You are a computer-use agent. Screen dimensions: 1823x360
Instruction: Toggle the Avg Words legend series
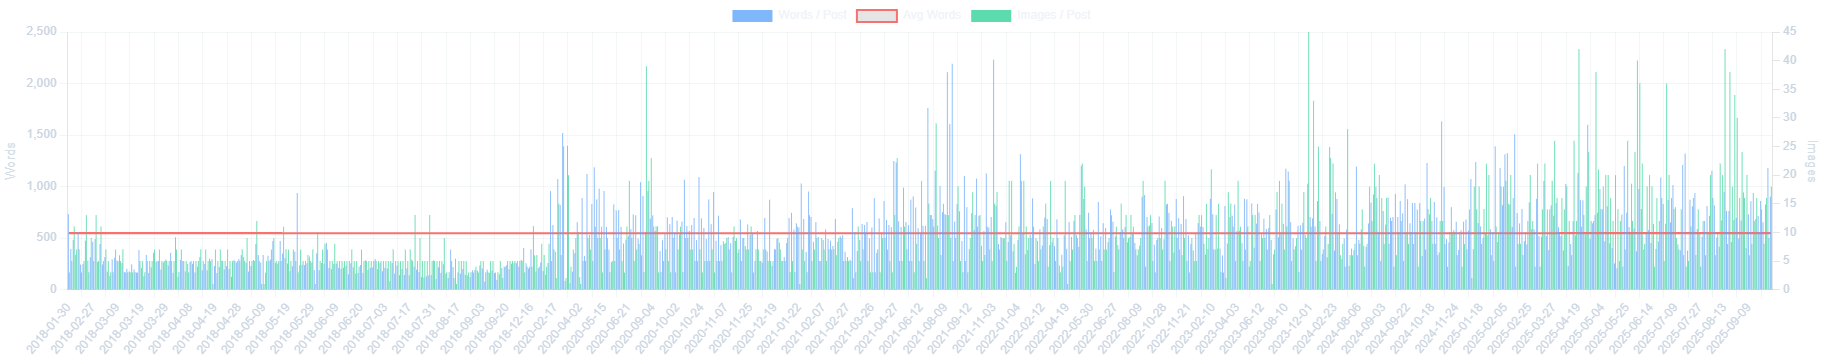click(909, 15)
